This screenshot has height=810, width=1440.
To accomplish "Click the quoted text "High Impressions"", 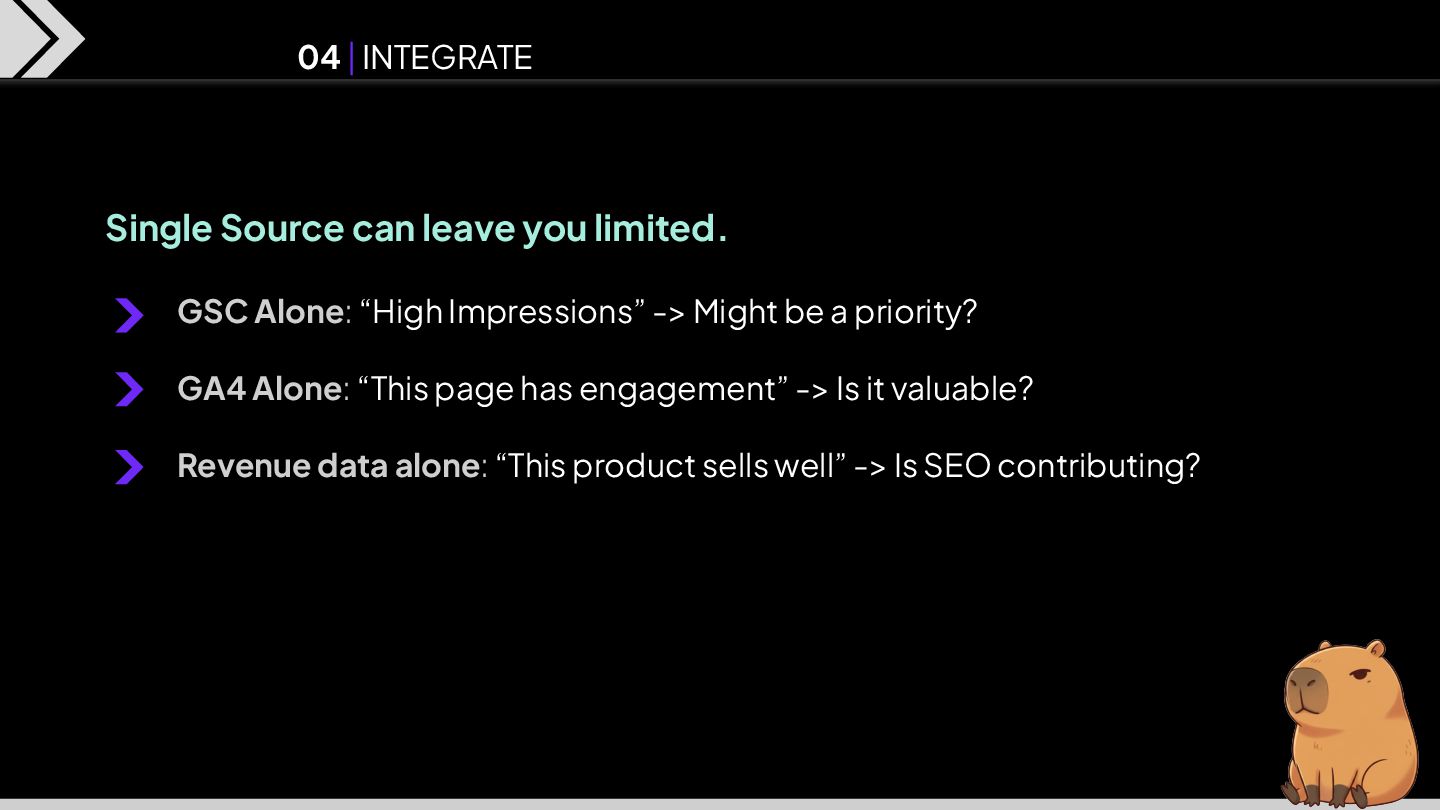I will click(502, 312).
